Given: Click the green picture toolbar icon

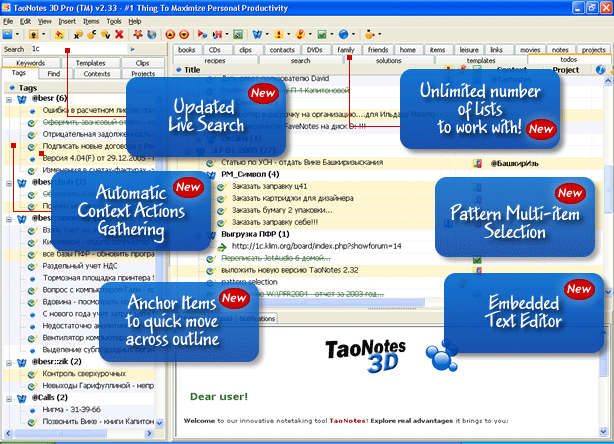Looking at the screenshot, I should tap(238, 34).
